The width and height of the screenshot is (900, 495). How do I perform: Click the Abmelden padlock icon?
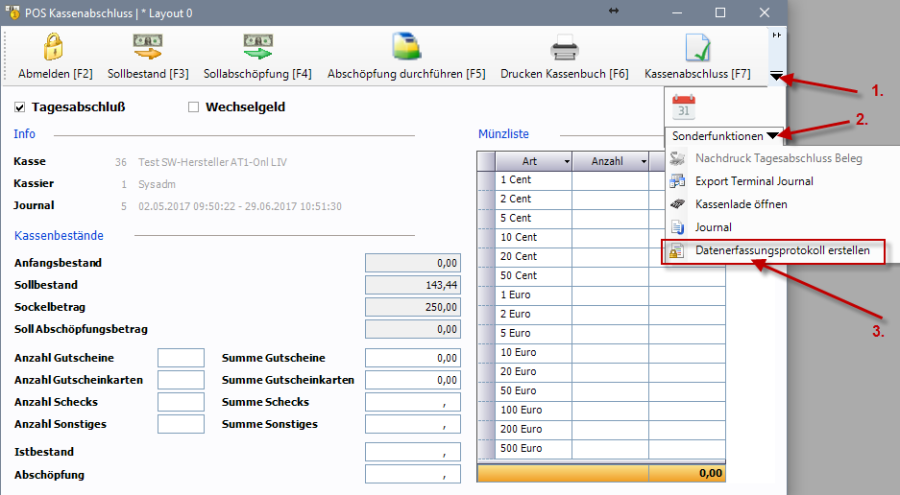(54, 47)
